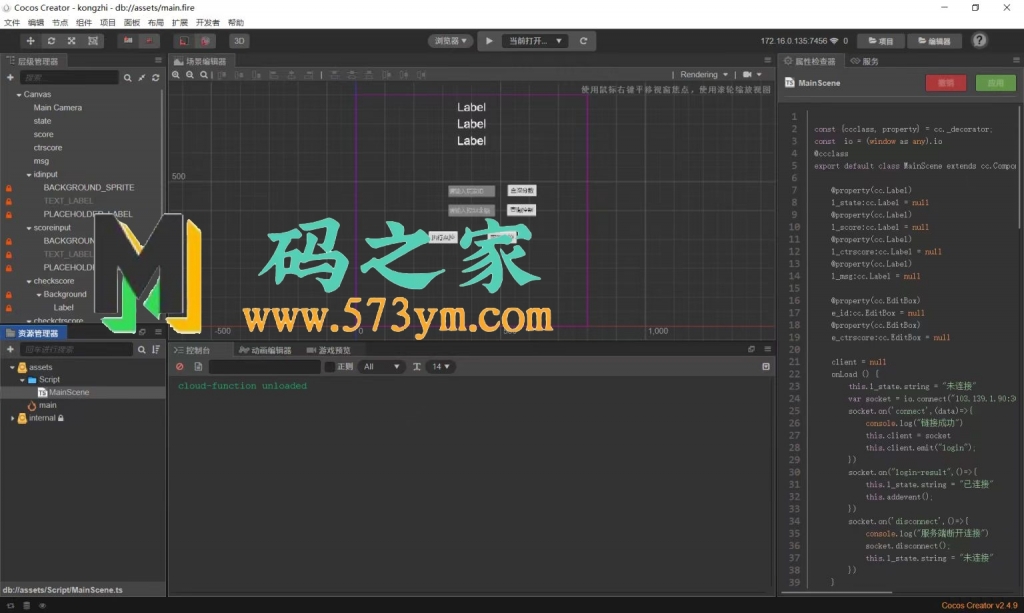Click the red revert button in inspector
This screenshot has height=613, width=1024.
click(946, 83)
